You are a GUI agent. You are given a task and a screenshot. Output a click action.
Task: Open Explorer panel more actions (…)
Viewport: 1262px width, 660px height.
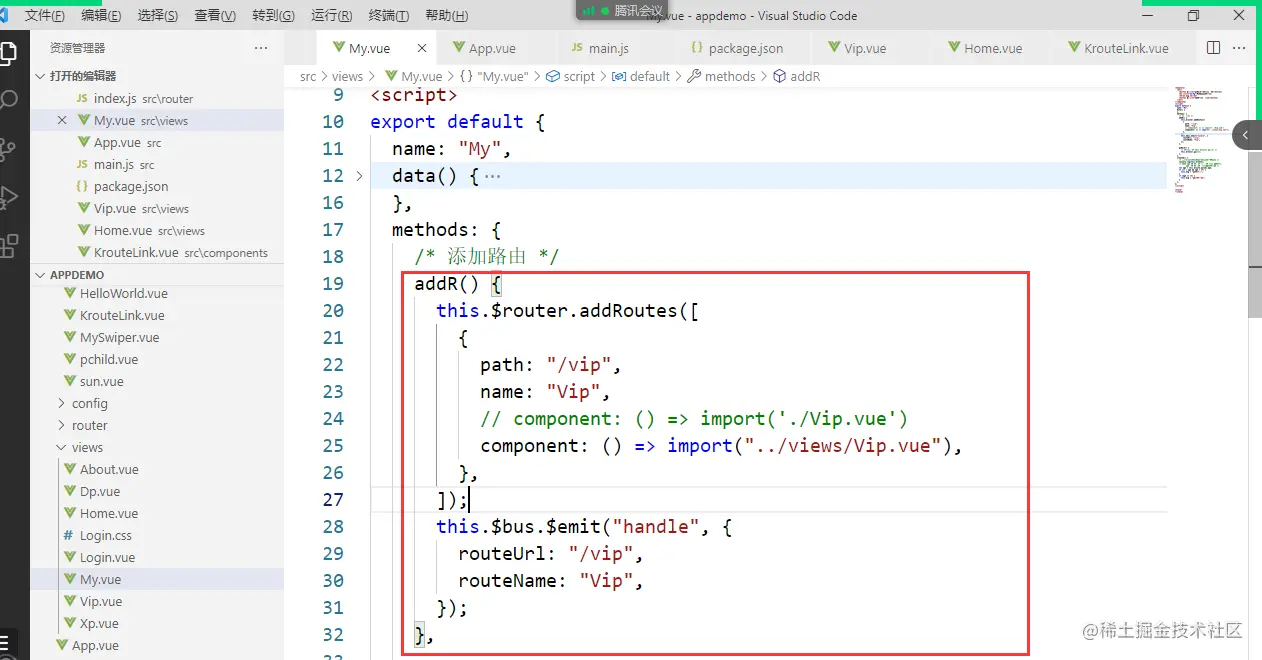pos(261,48)
